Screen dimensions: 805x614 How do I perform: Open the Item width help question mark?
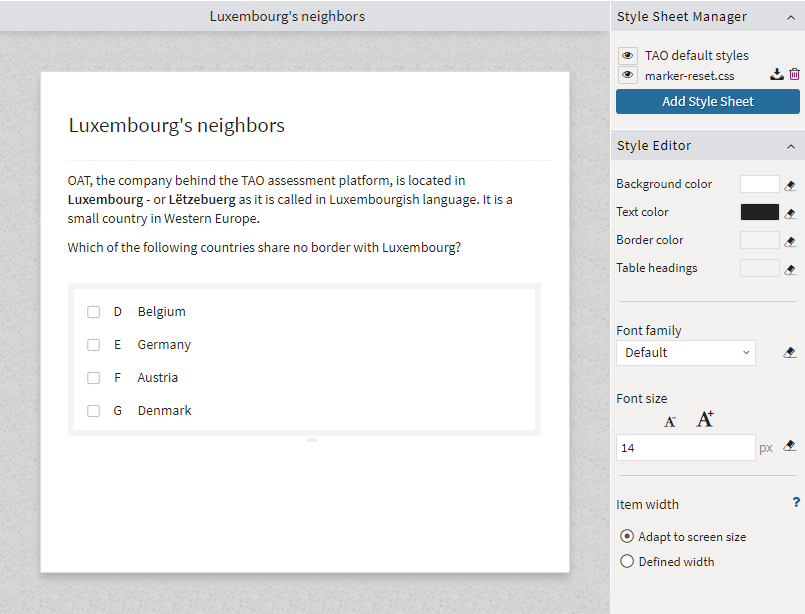(796, 502)
